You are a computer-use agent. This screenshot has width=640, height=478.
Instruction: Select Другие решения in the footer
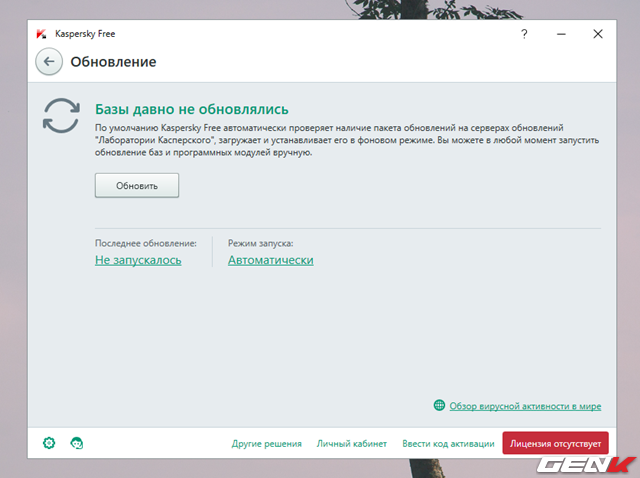click(267, 443)
